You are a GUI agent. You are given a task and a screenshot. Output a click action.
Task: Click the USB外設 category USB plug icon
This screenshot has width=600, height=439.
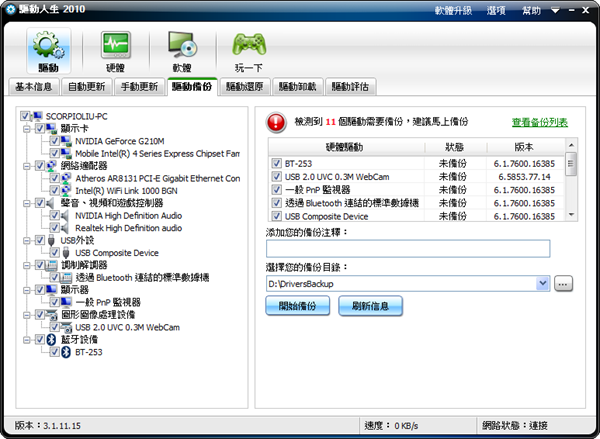coord(51,240)
